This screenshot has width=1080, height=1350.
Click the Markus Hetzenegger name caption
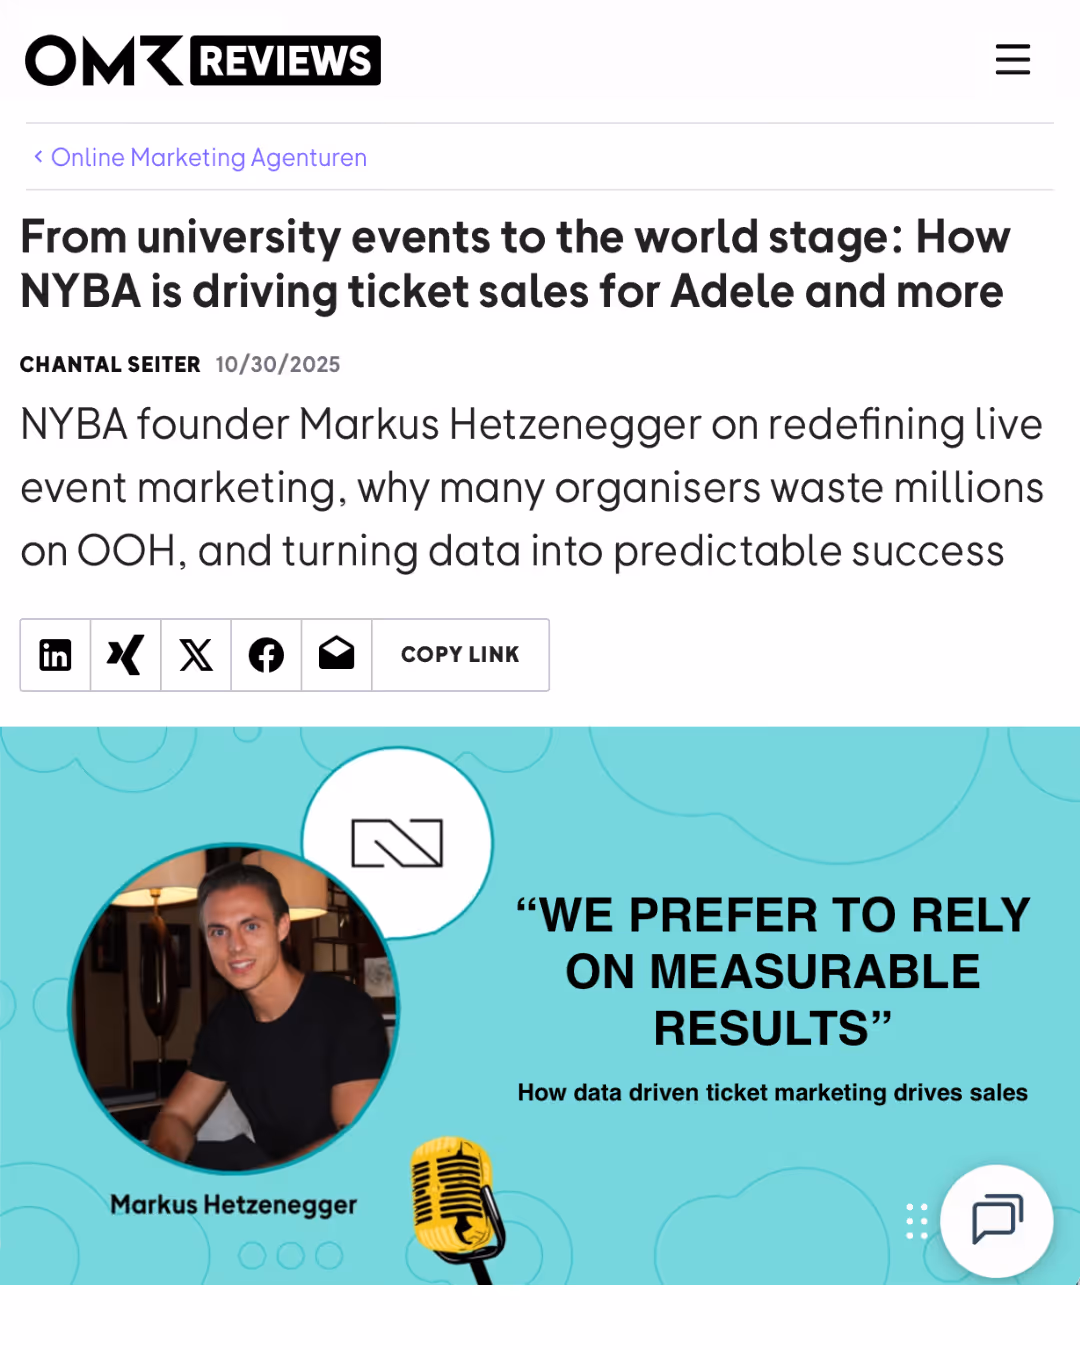tap(234, 1204)
